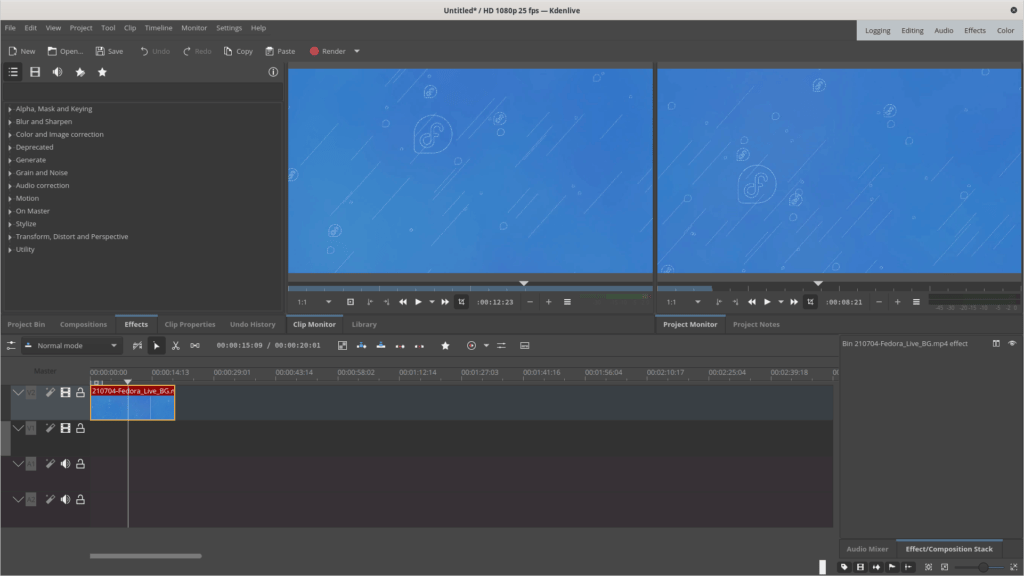This screenshot has width=1024, height=576.
Task: Adjust the timeline zoom slider
Action: pos(983,567)
